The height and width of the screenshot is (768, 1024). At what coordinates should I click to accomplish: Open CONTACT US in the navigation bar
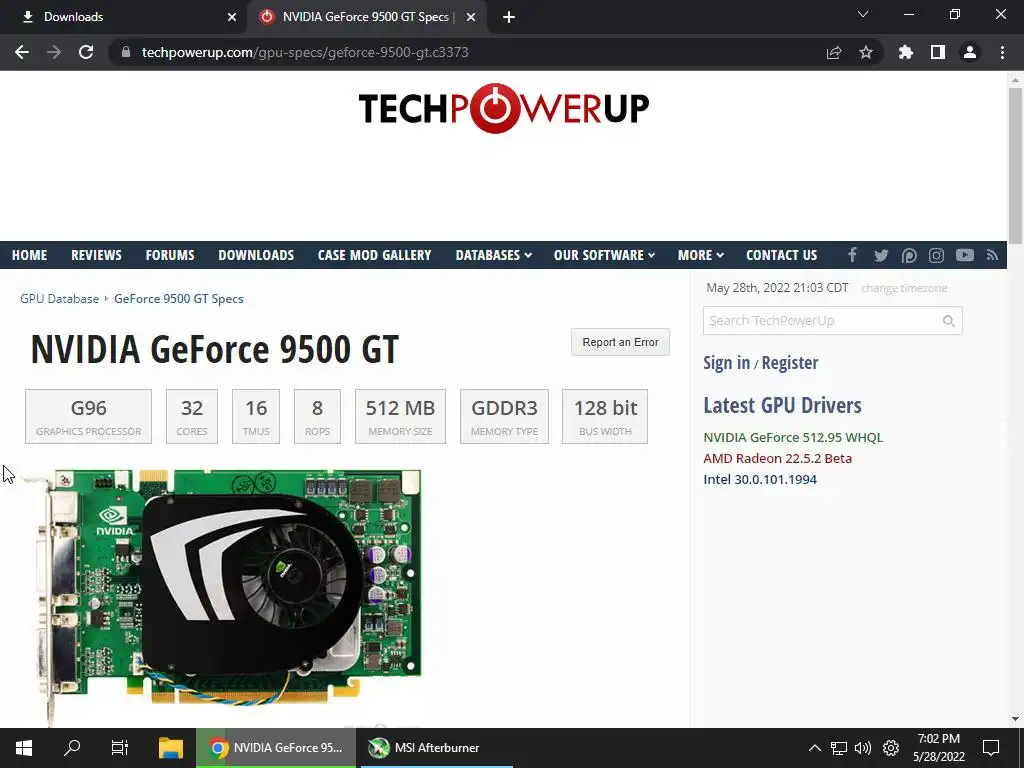[781, 255]
